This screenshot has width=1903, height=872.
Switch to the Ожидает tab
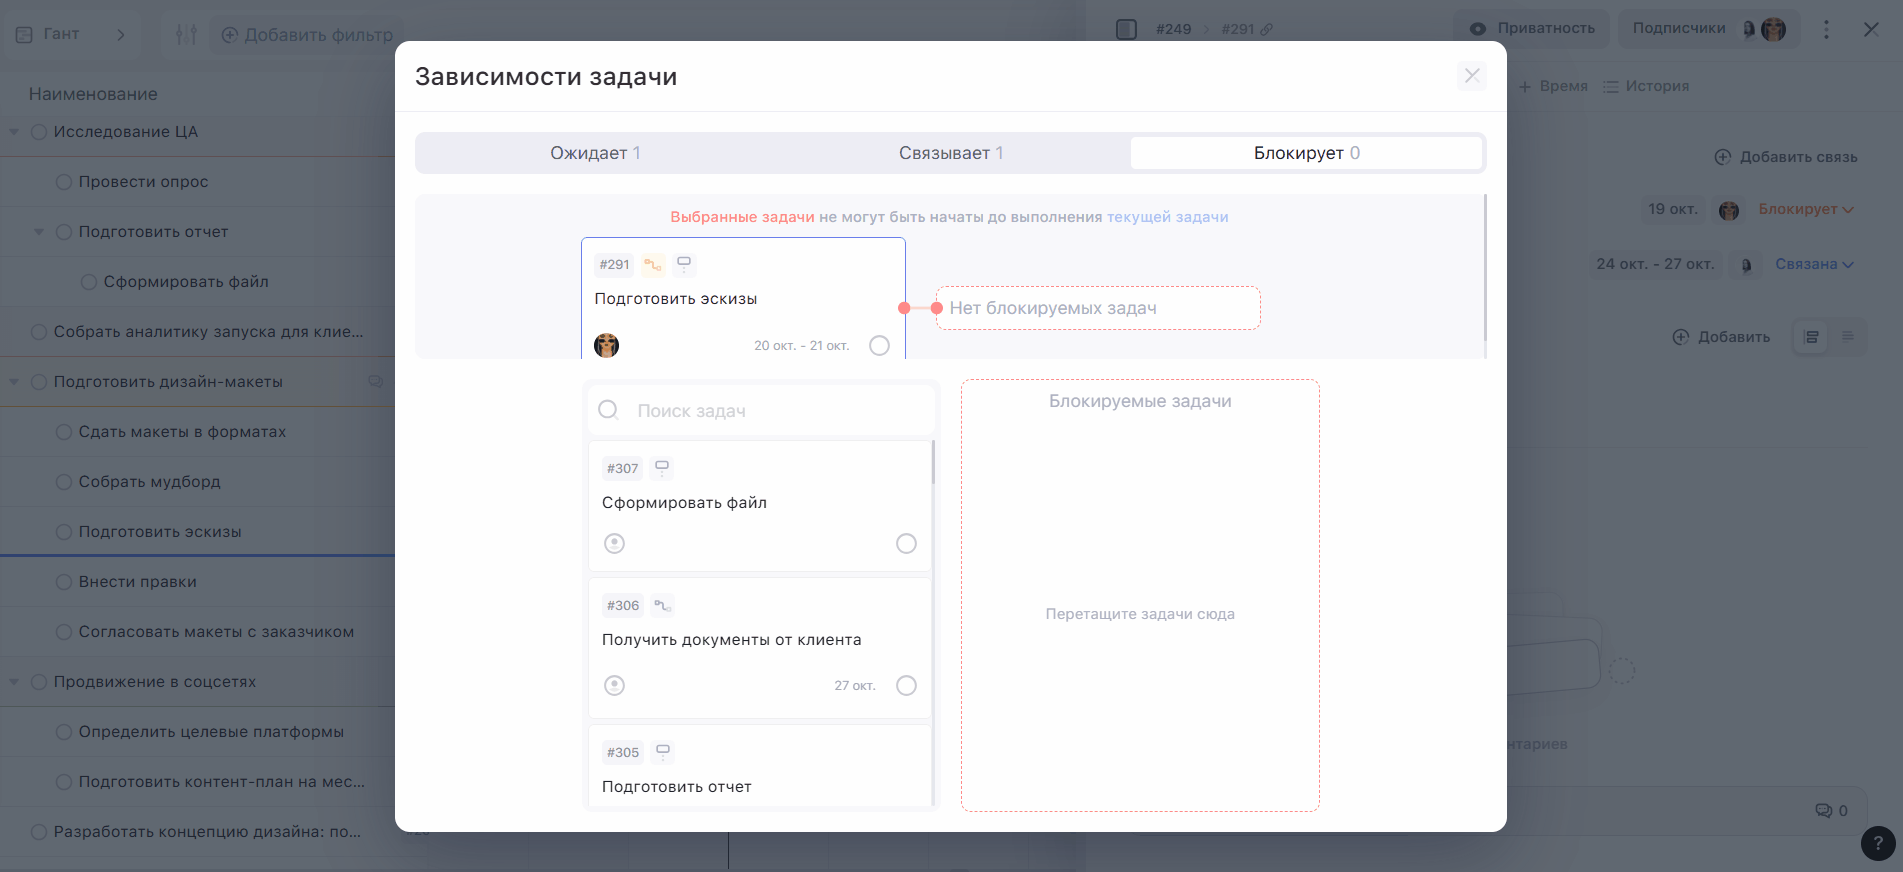pos(595,153)
